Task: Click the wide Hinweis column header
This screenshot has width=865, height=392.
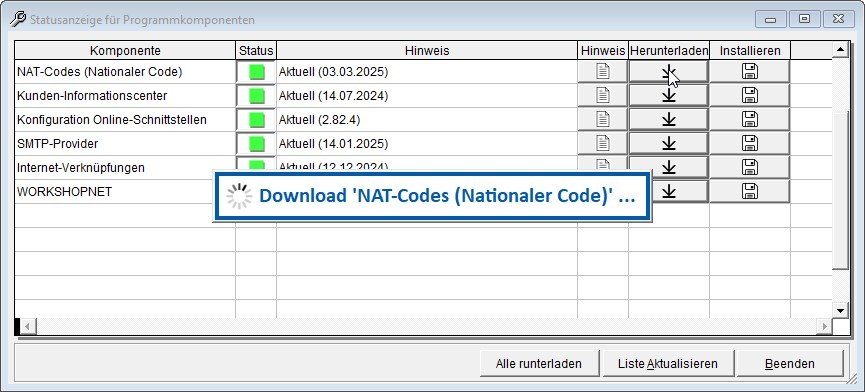Action: tap(427, 51)
